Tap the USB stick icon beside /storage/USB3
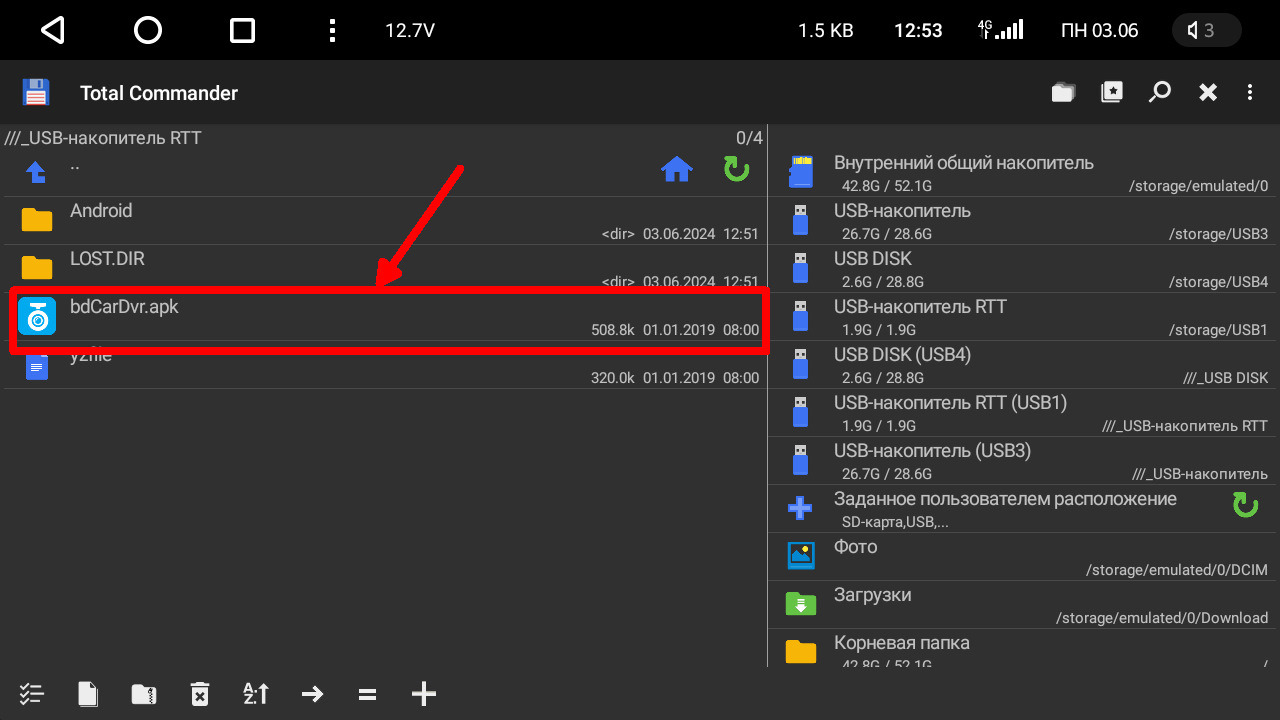This screenshot has width=1280, height=720. [800, 220]
